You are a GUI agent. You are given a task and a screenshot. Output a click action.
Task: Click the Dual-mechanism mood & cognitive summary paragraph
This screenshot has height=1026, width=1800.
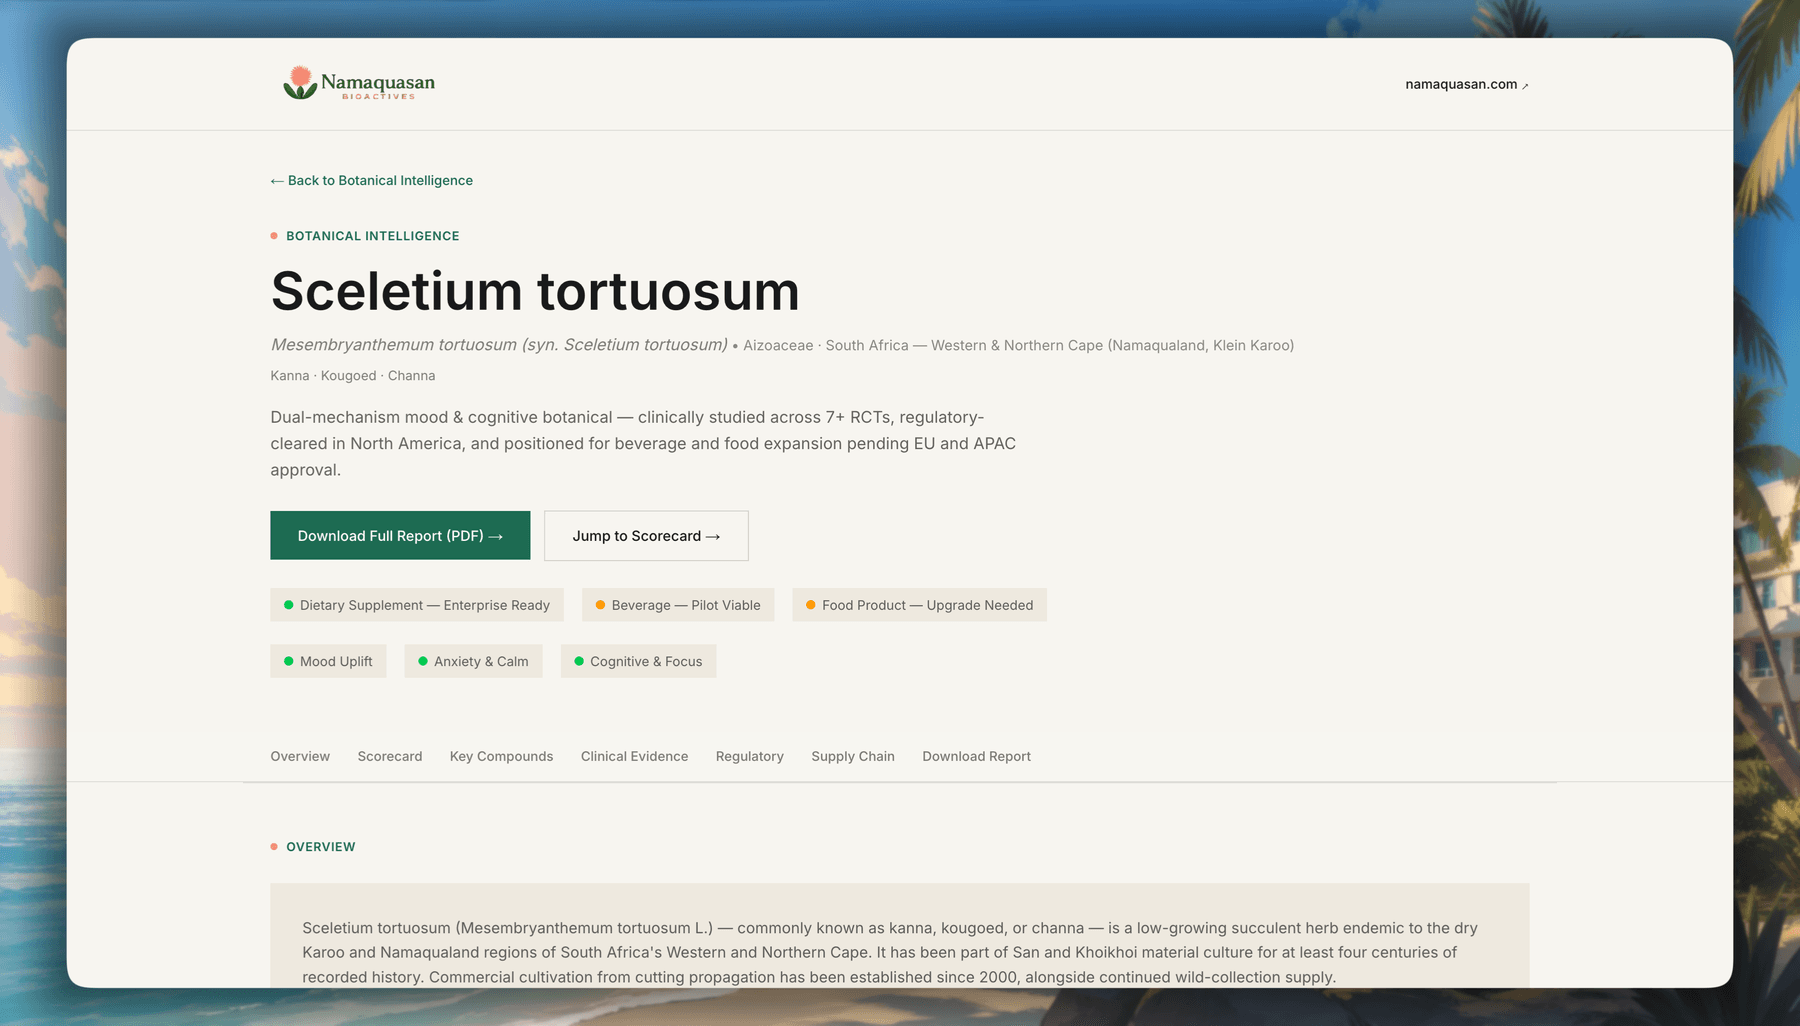(x=643, y=443)
